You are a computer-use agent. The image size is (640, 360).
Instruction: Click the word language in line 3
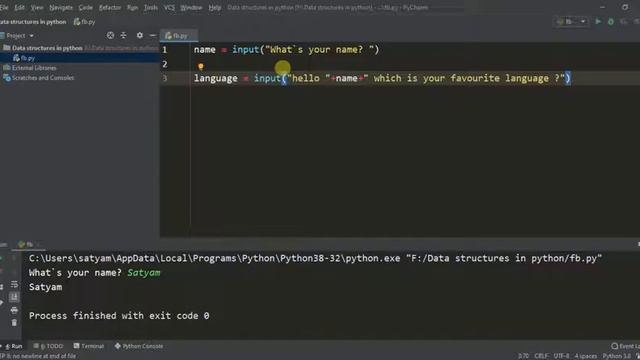(x=216, y=78)
